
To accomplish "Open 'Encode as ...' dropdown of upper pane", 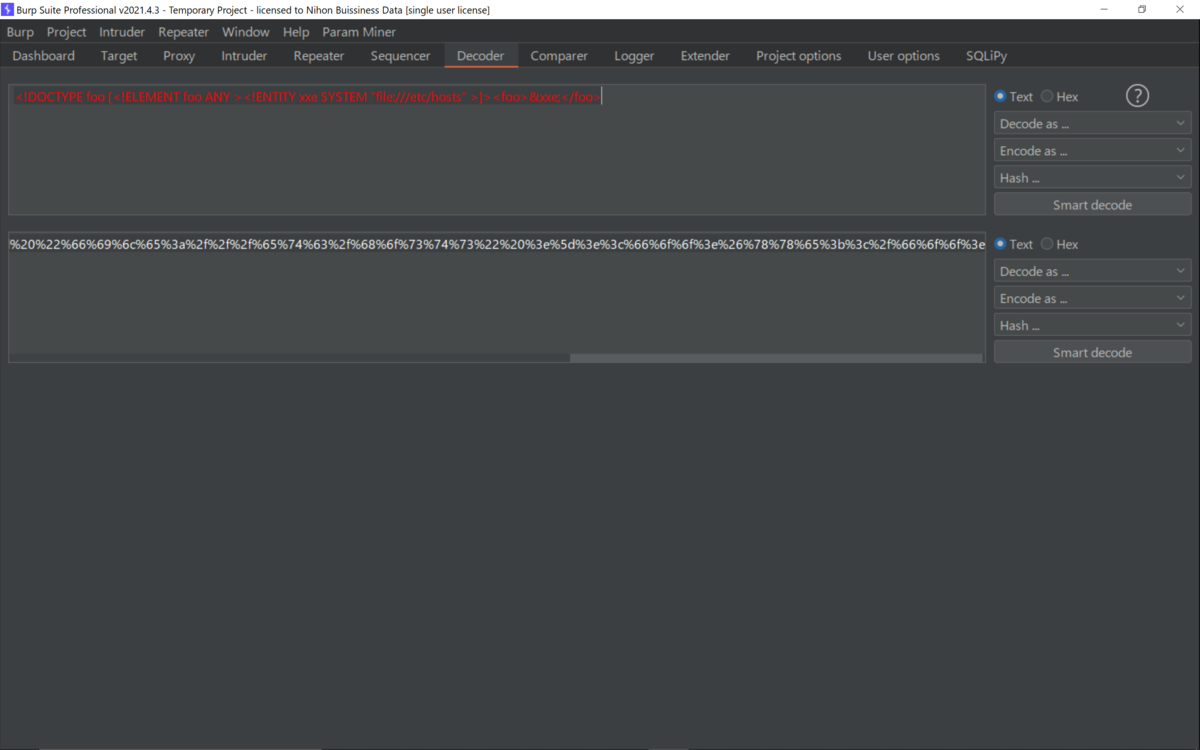I will pos(1092,151).
